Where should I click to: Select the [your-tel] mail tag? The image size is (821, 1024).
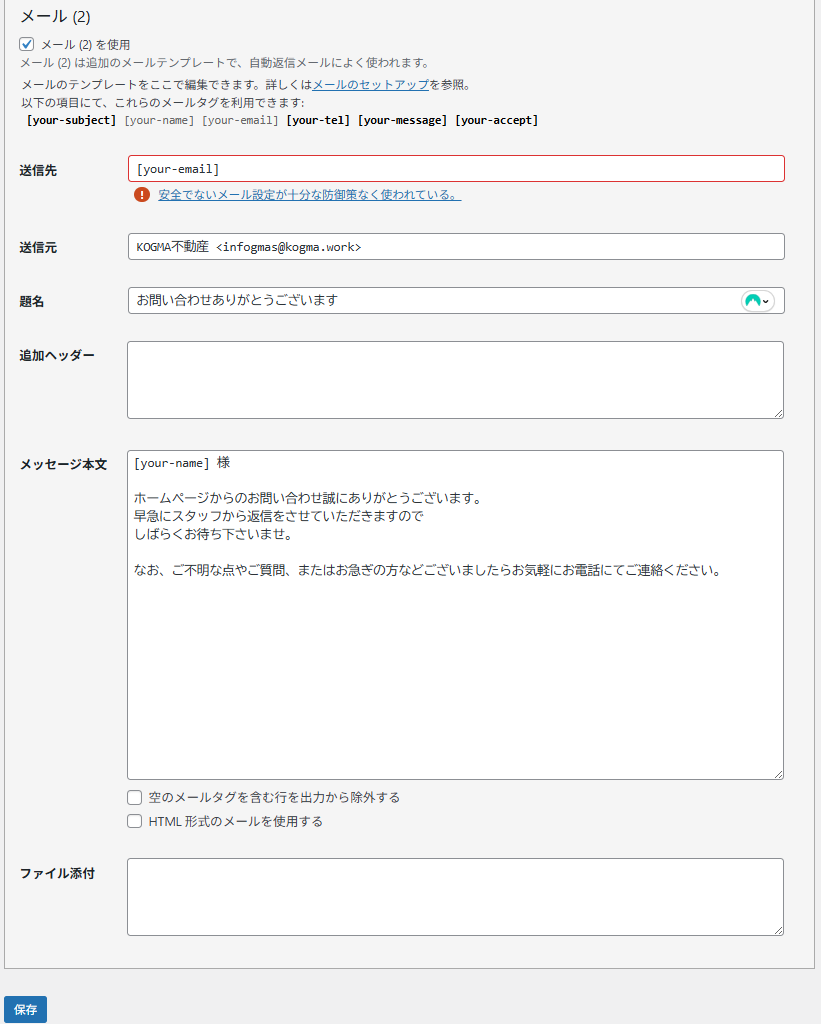318,120
